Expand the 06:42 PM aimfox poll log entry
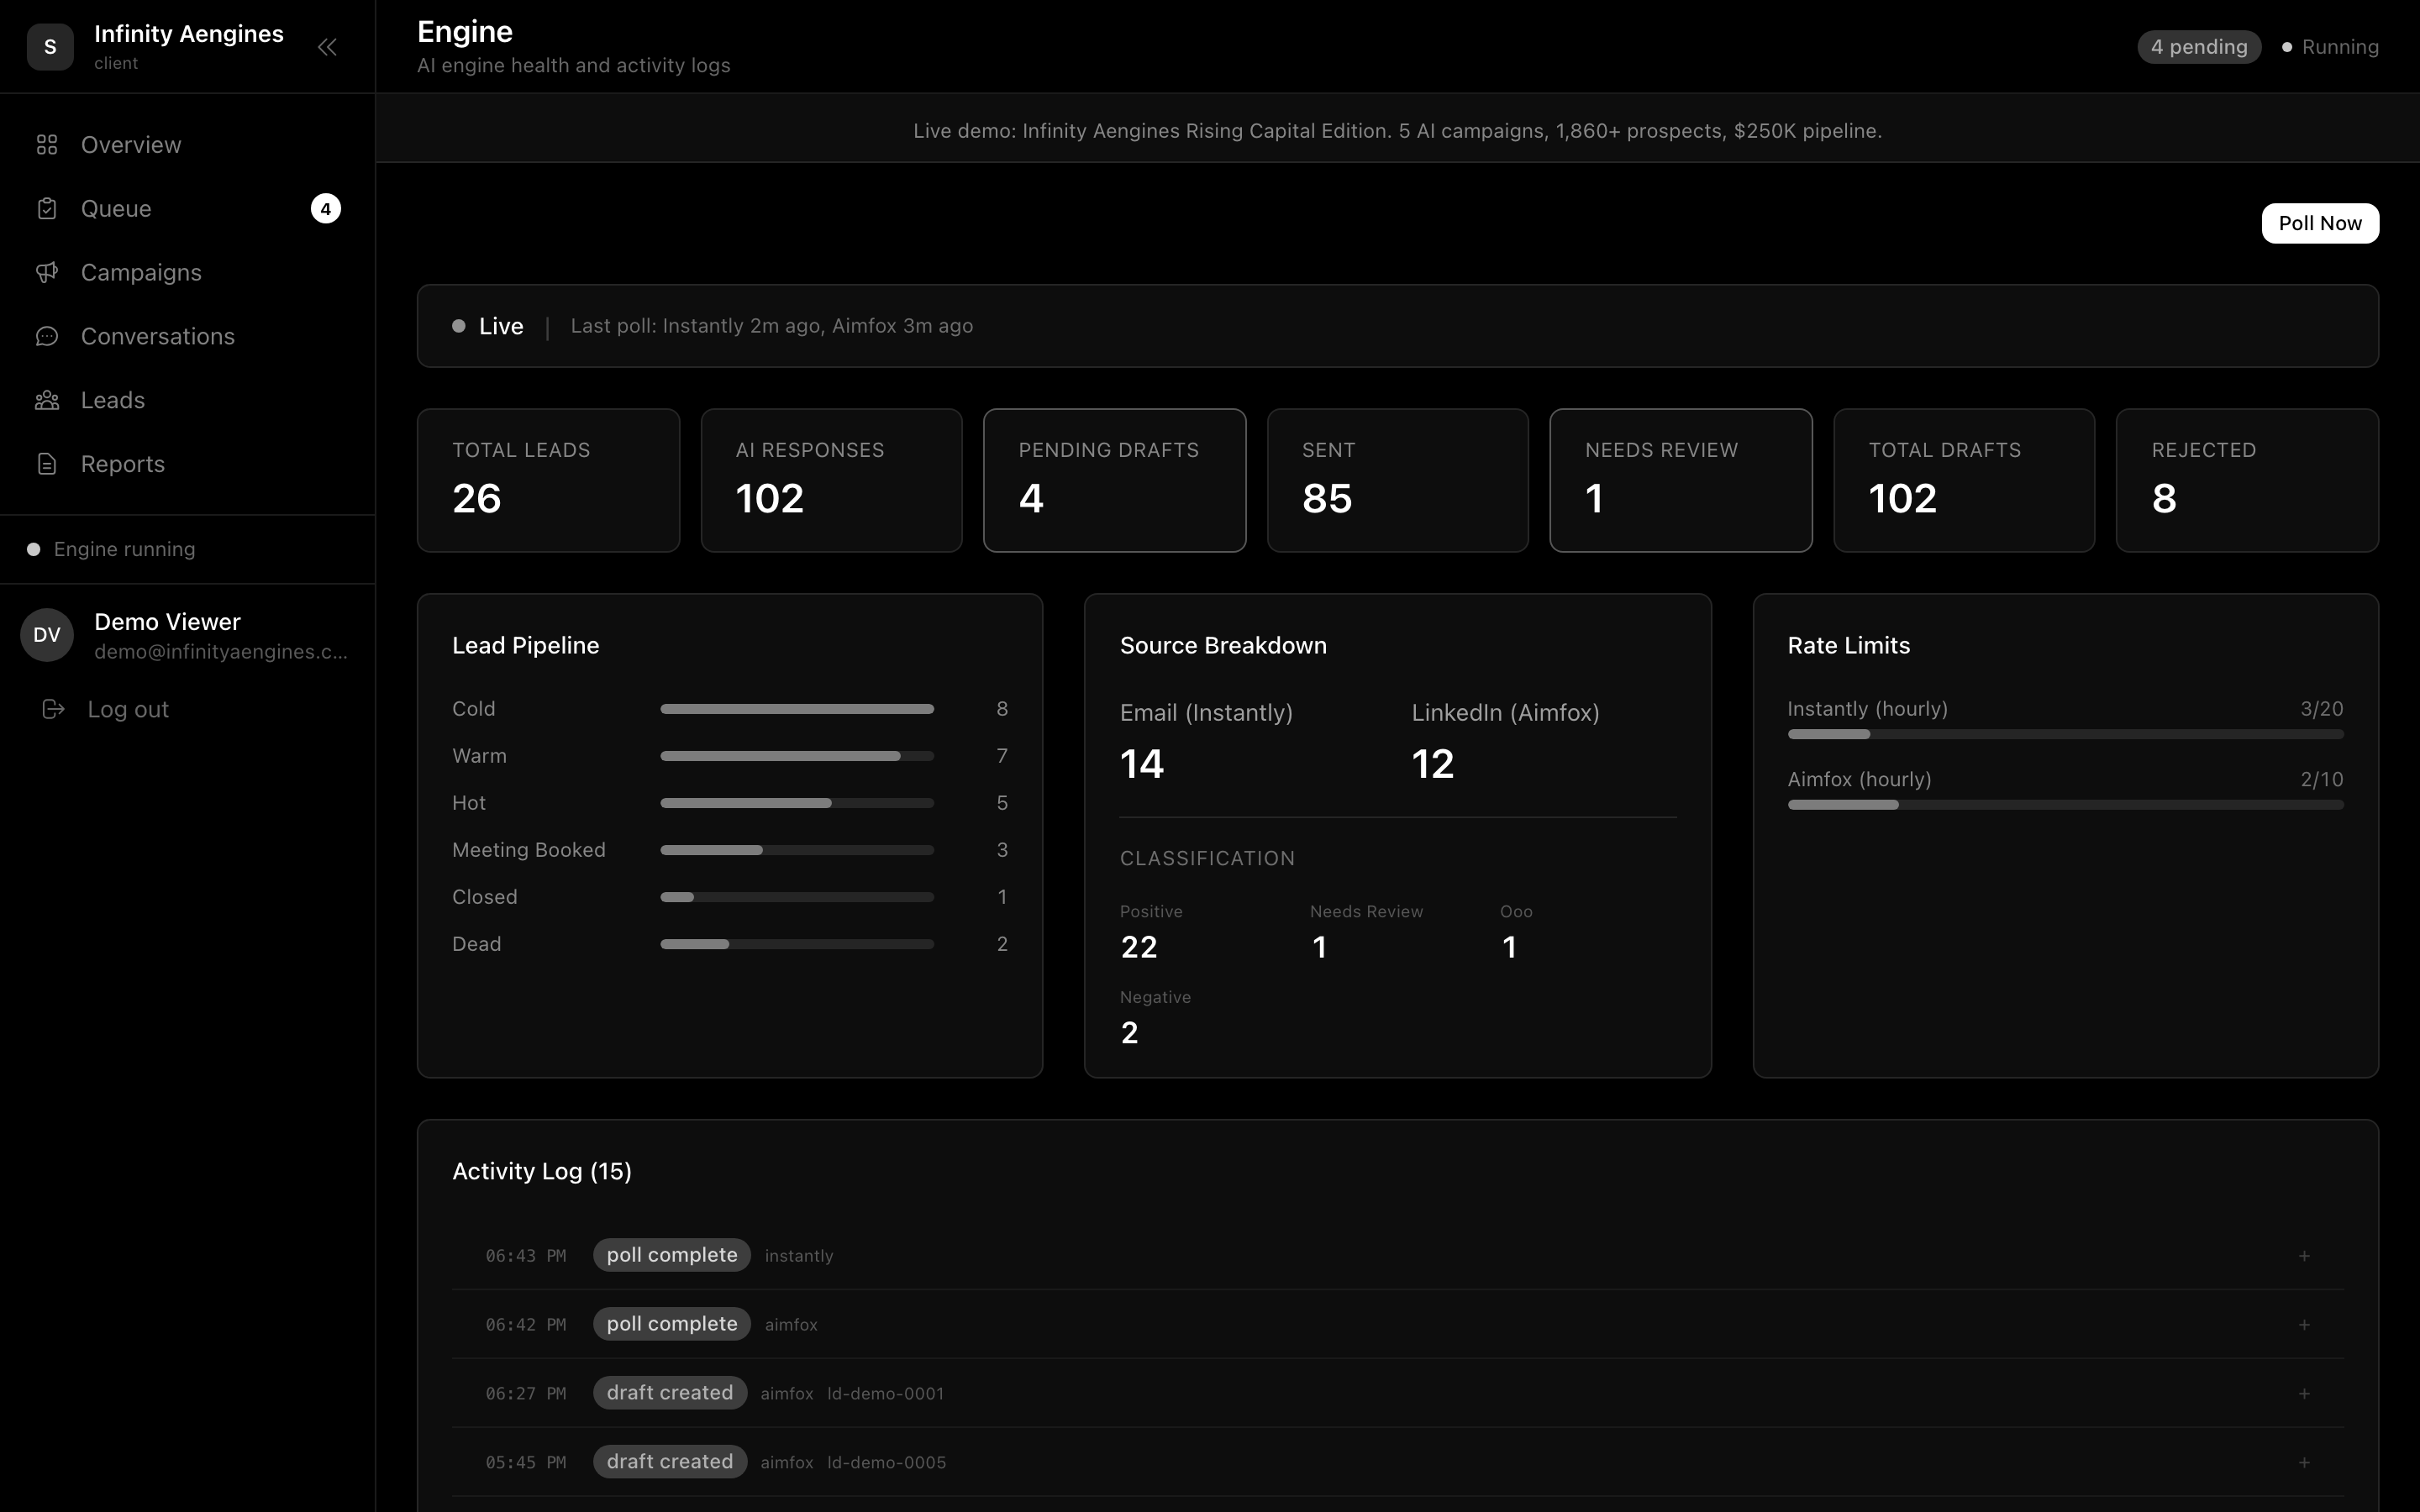This screenshot has height=1512, width=2420. coord(2304,1325)
